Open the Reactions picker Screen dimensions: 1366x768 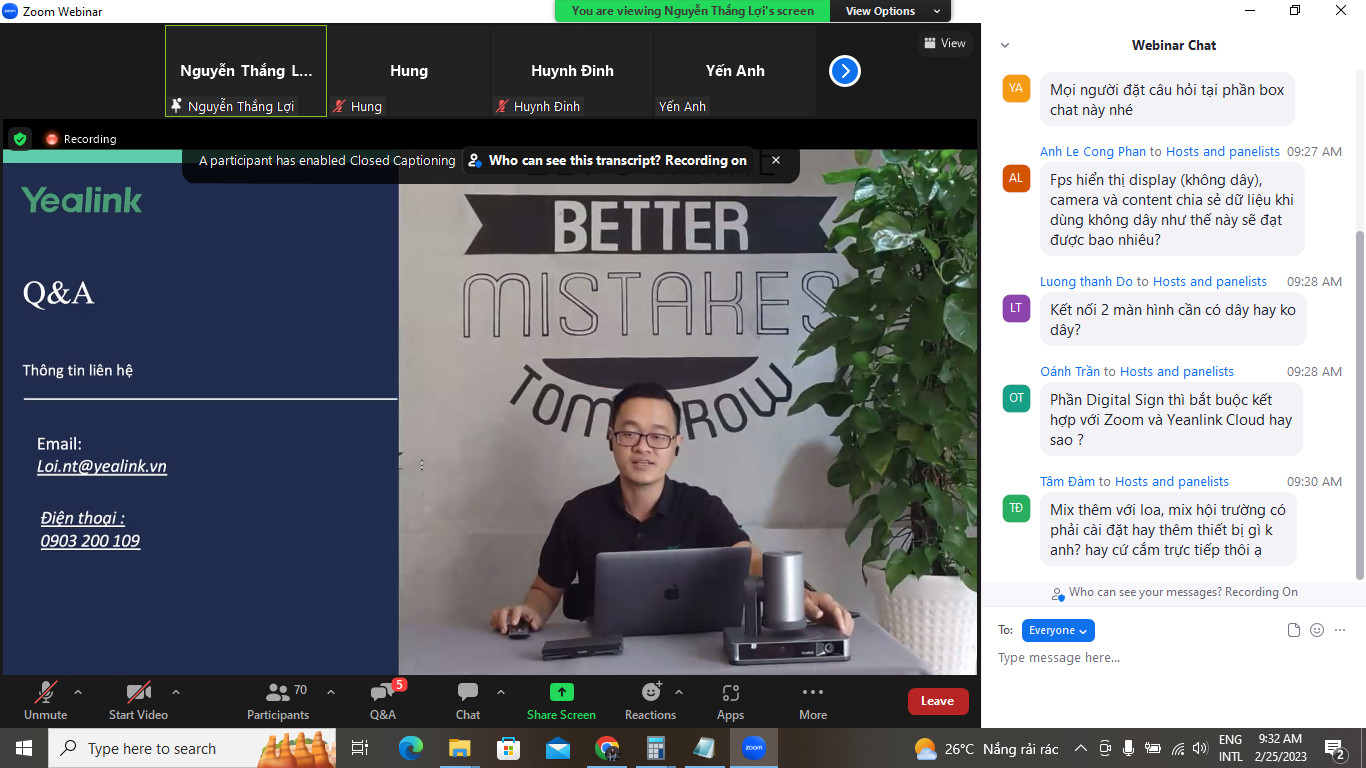[650, 693]
